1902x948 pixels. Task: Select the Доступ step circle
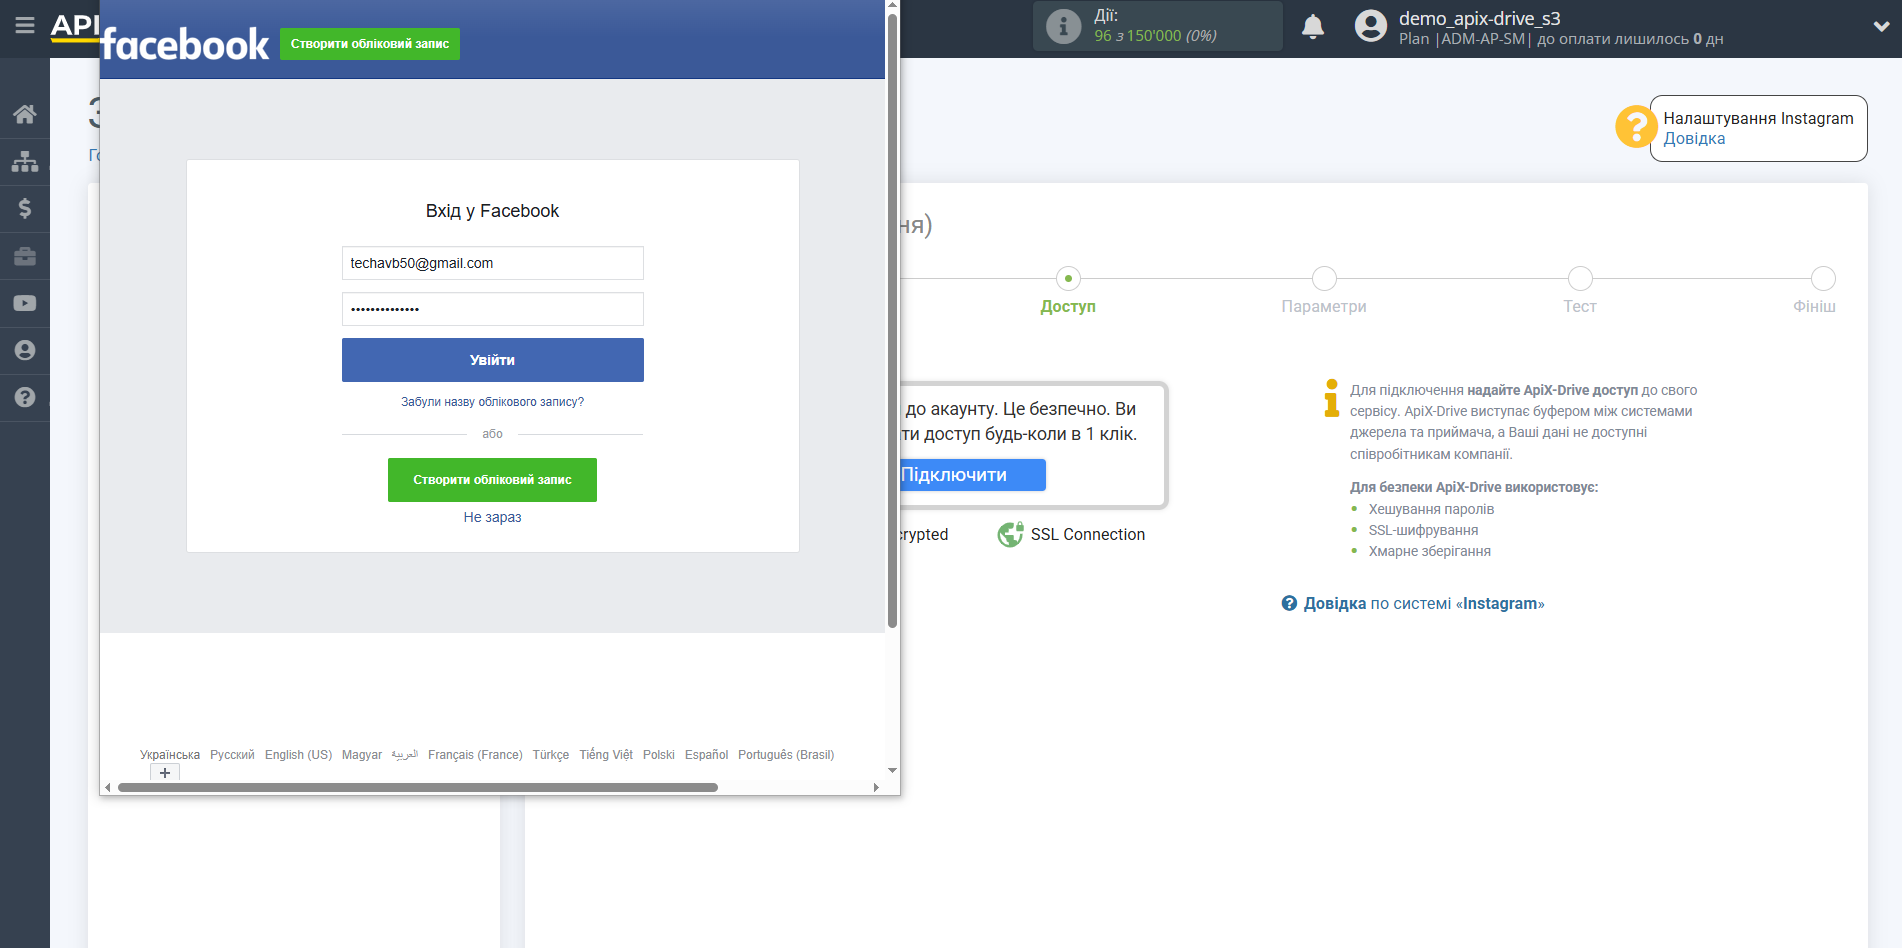(x=1068, y=278)
